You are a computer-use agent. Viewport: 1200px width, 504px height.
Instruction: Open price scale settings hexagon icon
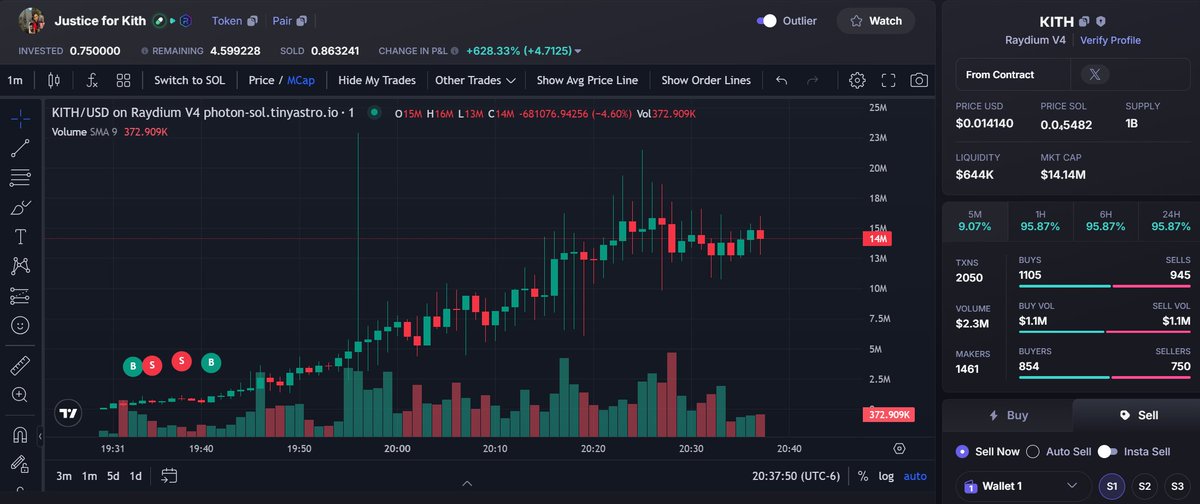[899, 449]
